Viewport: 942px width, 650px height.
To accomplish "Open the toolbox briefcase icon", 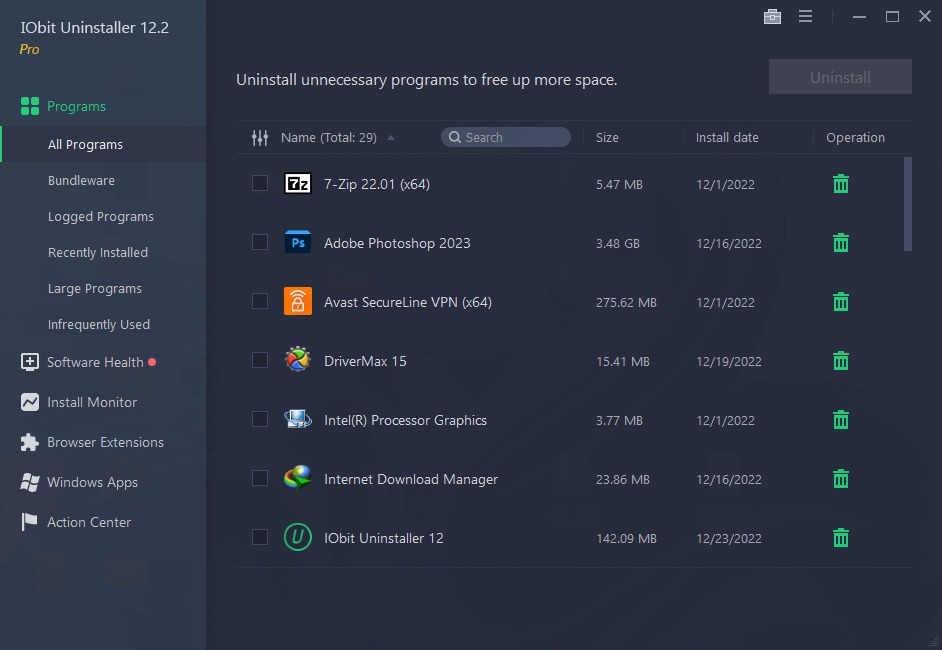I will point(772,17).
